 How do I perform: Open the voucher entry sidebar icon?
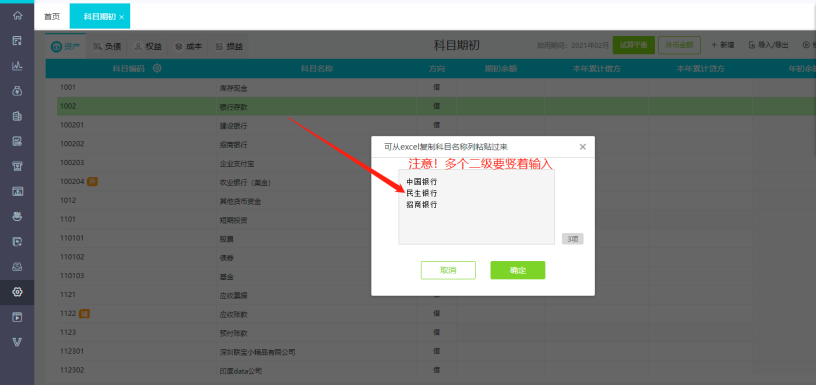[x=17, y=41]
